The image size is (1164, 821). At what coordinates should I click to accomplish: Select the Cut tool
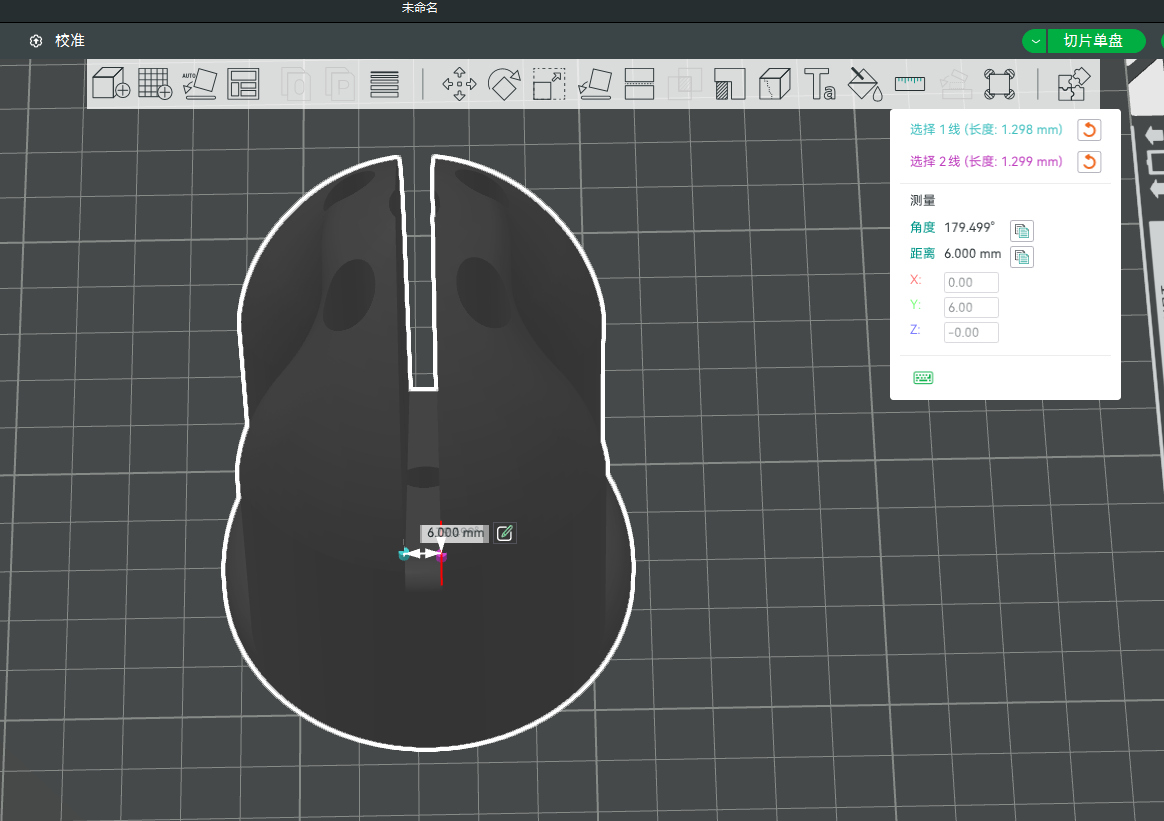[639, 84]
